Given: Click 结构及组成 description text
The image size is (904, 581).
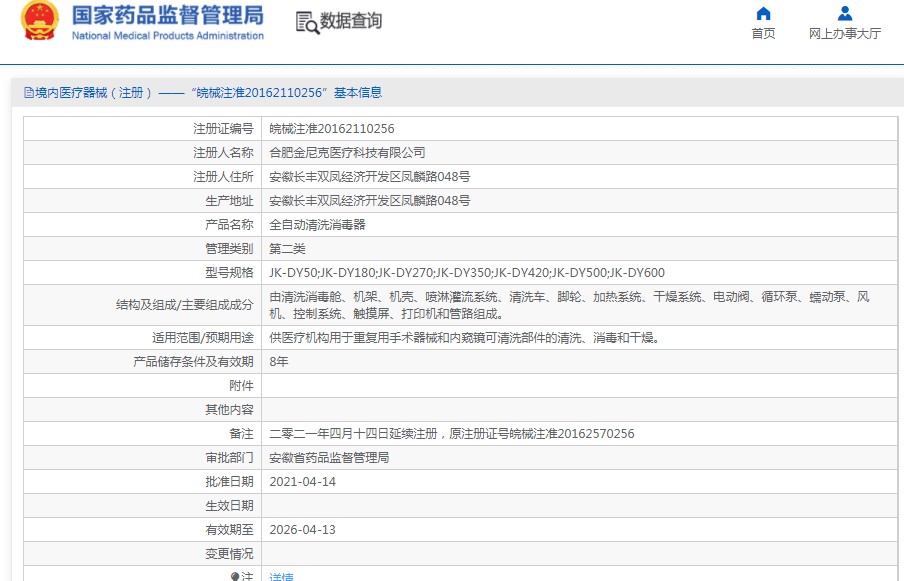Looking at the screenshot, I should coord(570,305).
